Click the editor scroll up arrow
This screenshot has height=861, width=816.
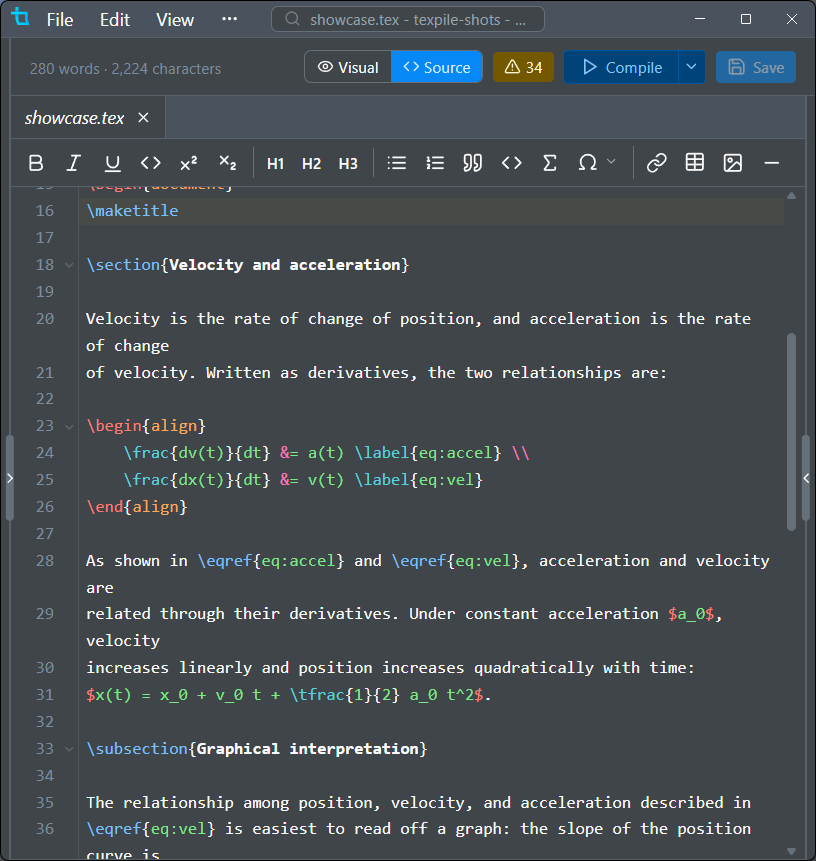(791, 195)
